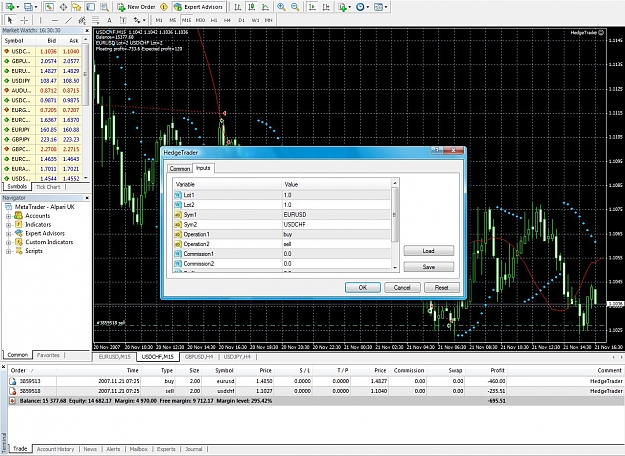Open the new chart icon
625x456 pixels.
10,7
